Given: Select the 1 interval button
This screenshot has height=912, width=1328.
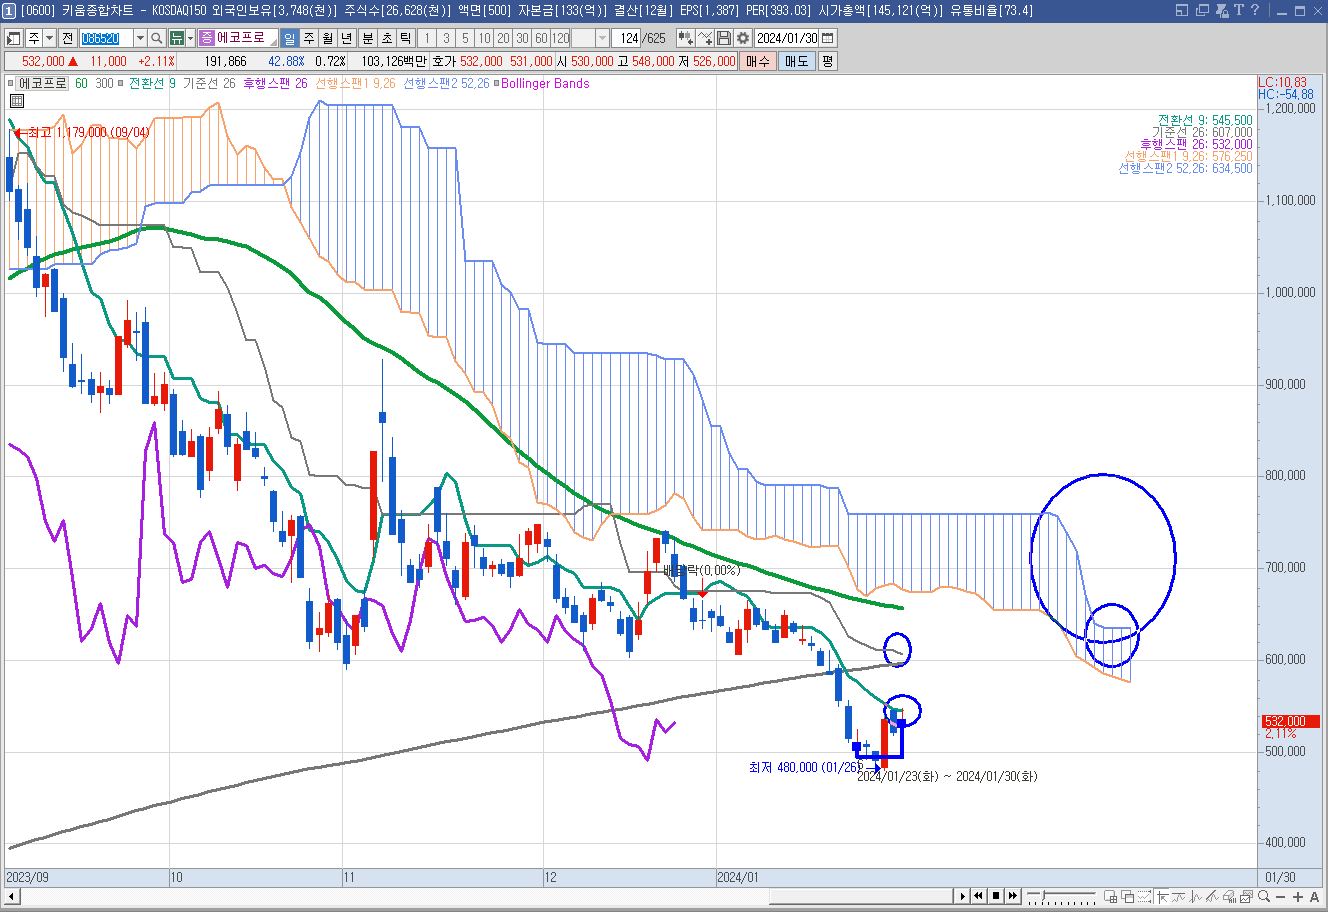Looking at the screenshot, I should [426, 38].
